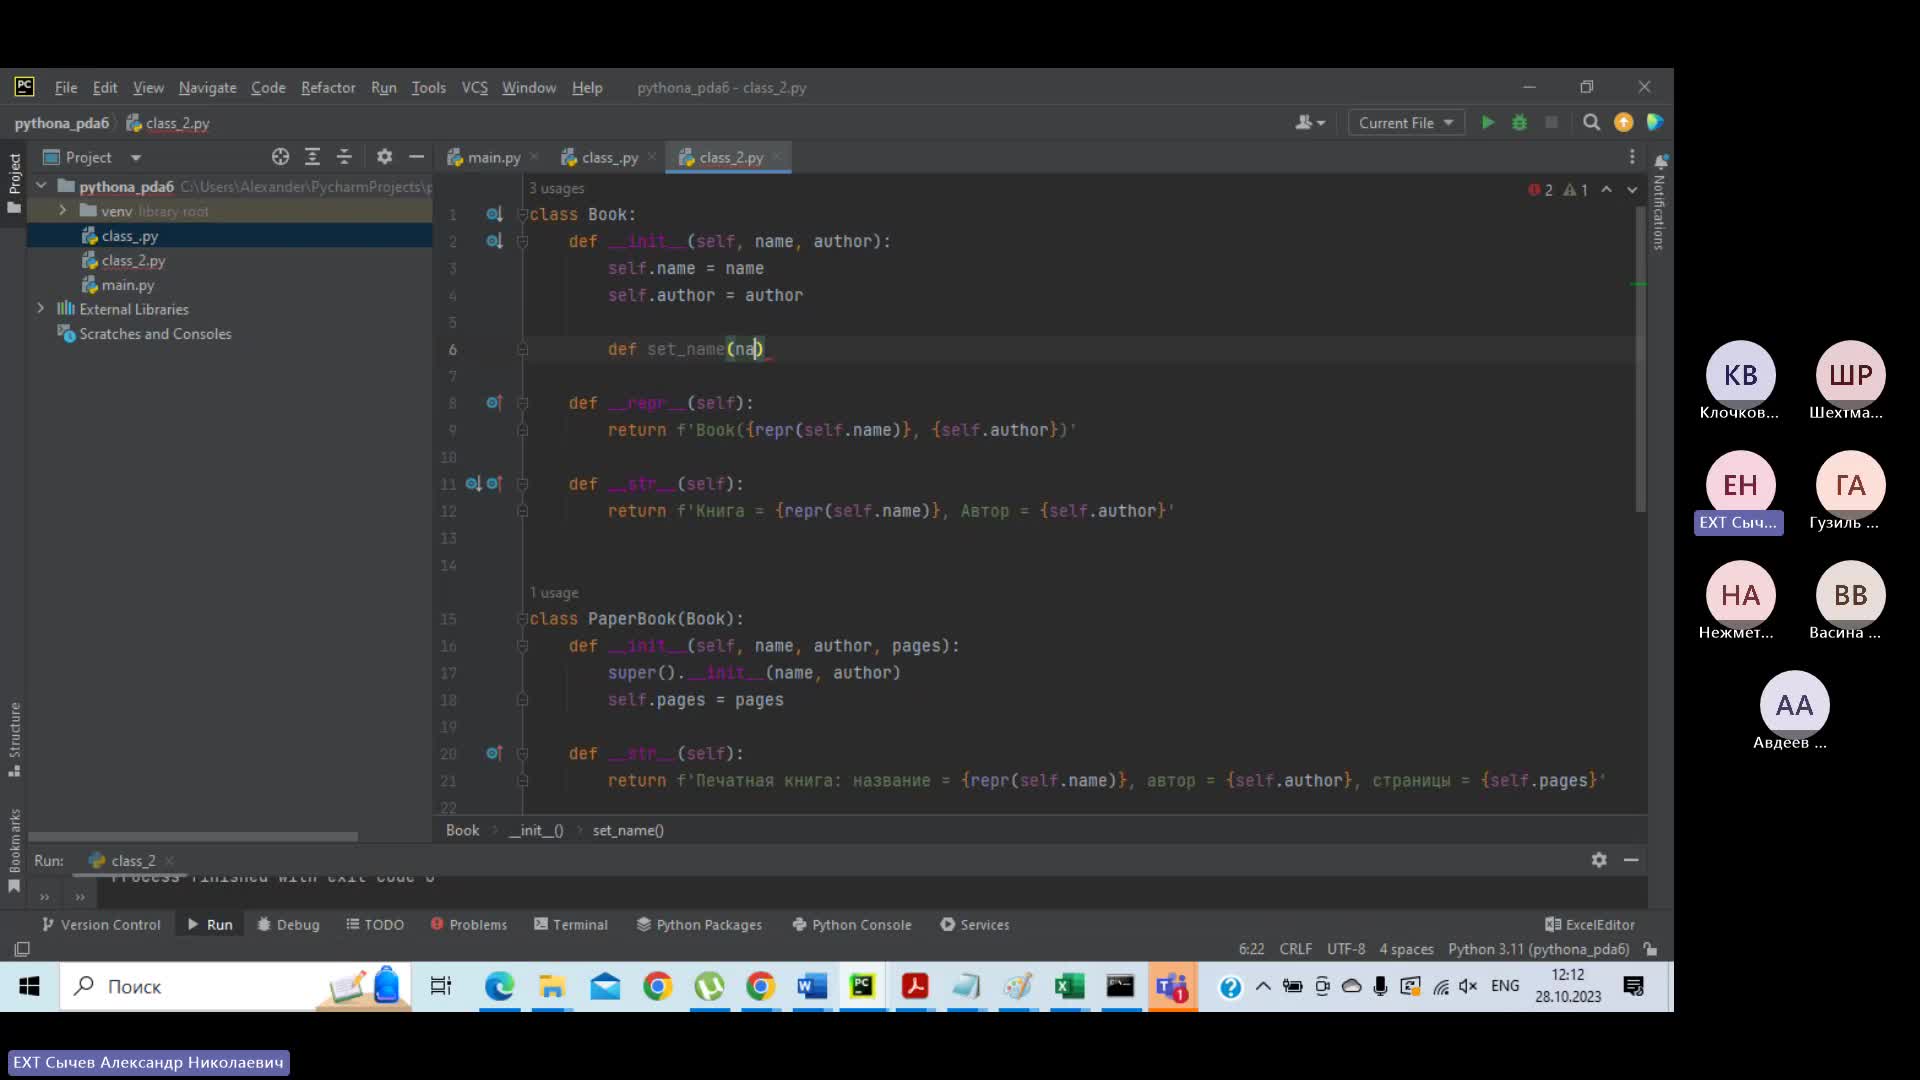Open Python Console tool window

(852, 925)
